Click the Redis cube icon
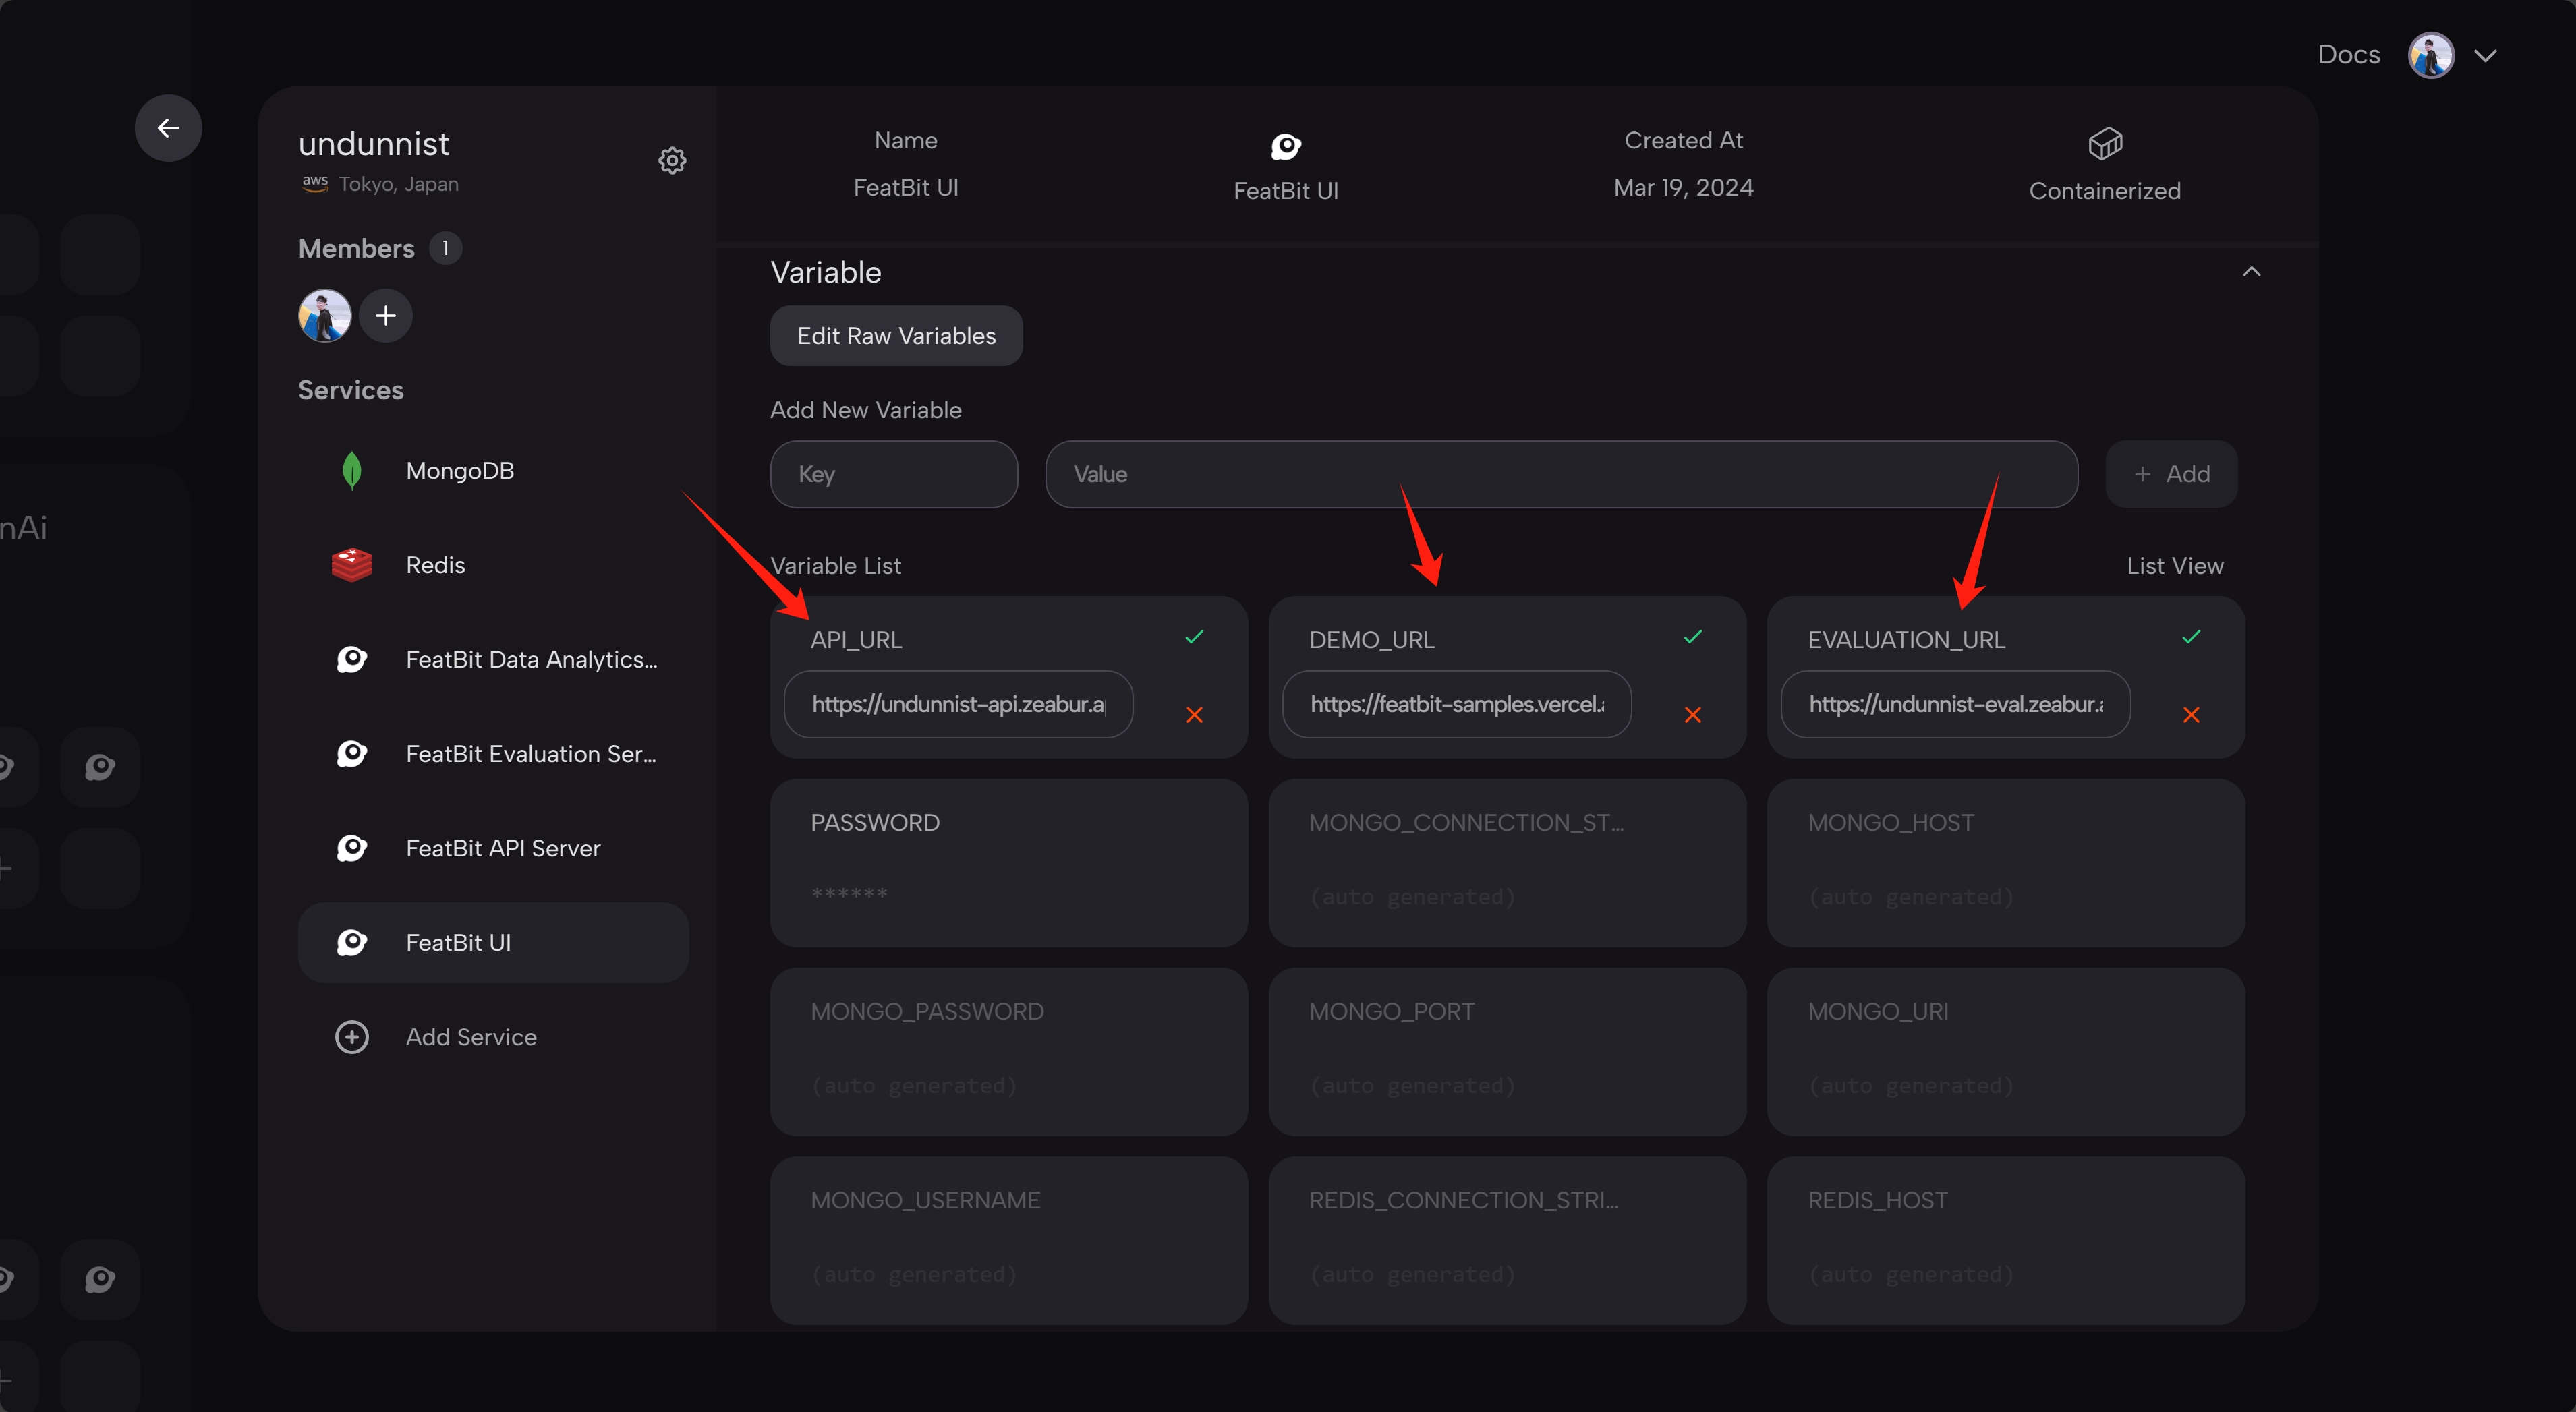This screenshot has width=2576, height=1412. pyautogui.click(x=352, y=565)
